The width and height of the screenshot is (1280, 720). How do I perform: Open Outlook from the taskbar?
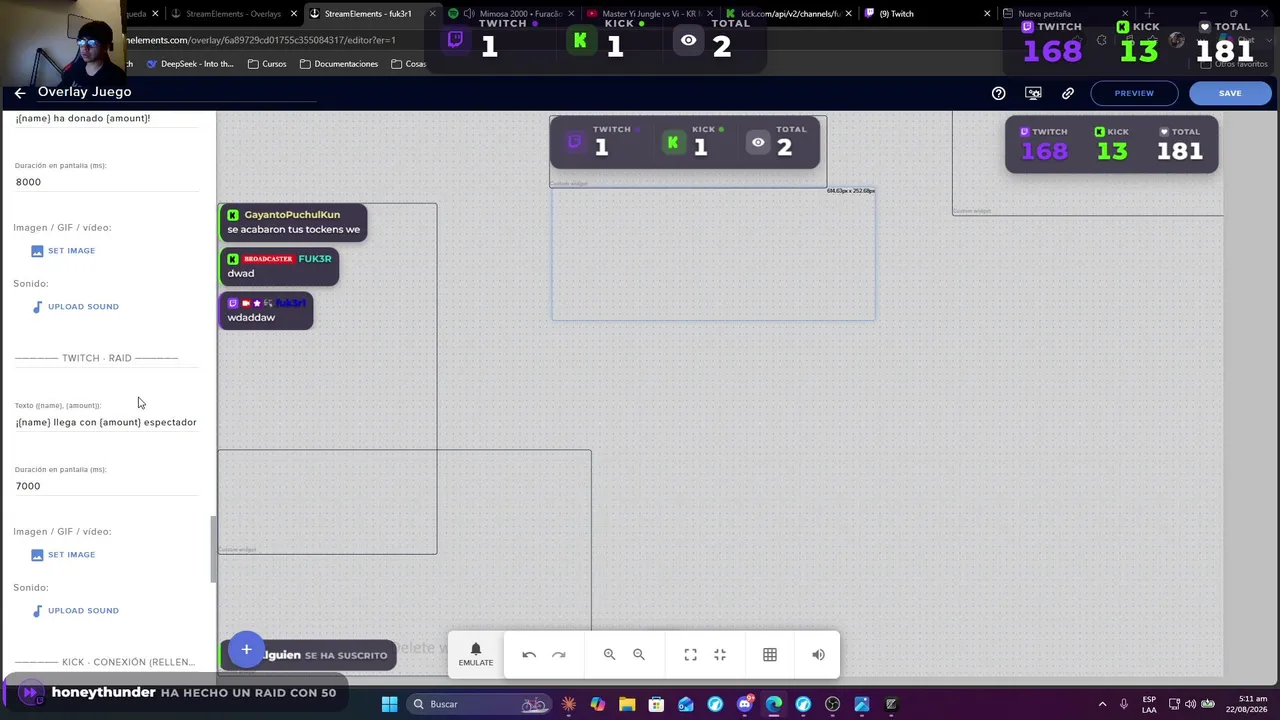tap(686, 705)
